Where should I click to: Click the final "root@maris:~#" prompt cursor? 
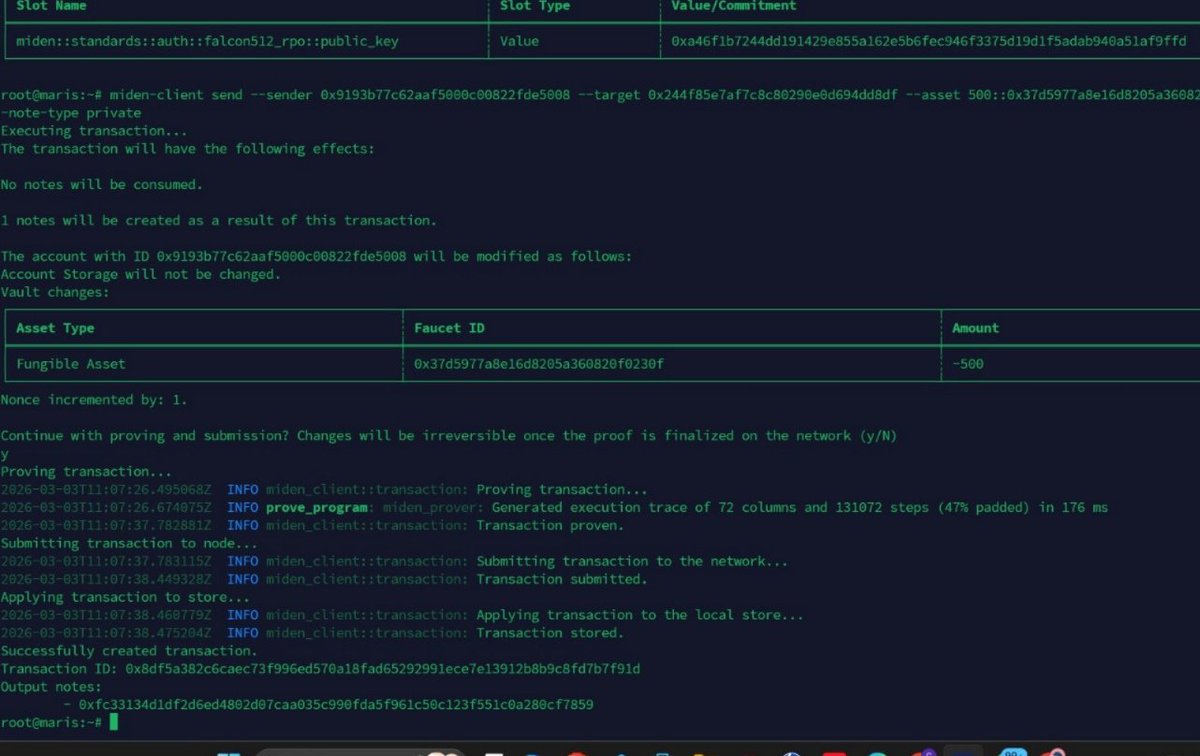pos(114,723)
